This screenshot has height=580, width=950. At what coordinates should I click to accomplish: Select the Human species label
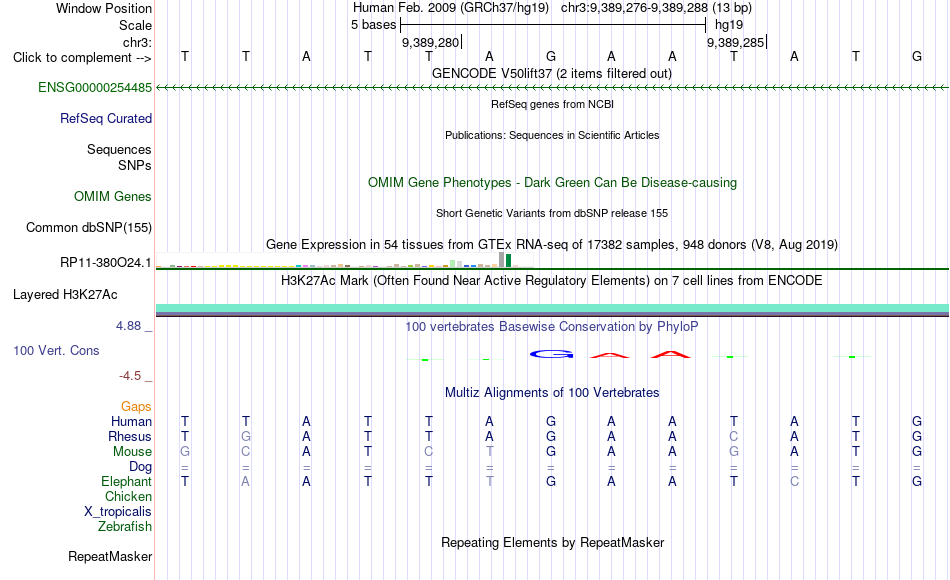click(x=131, y=421)
